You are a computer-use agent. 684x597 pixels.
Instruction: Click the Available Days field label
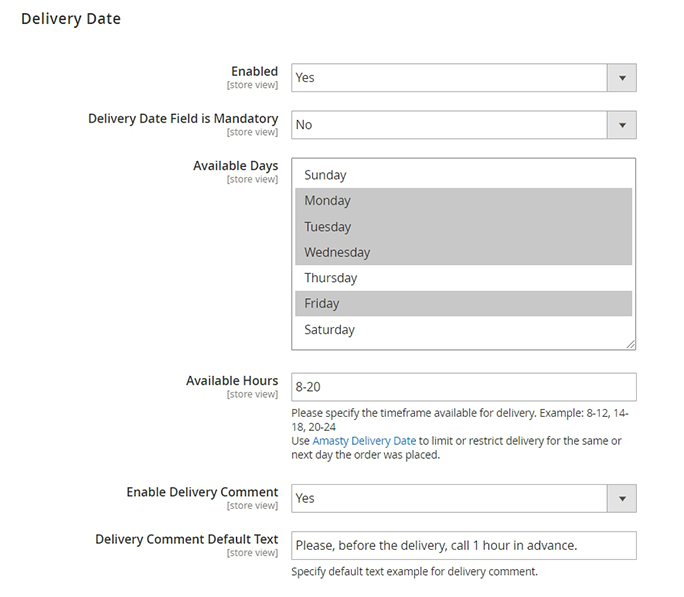tap(235, 166)
